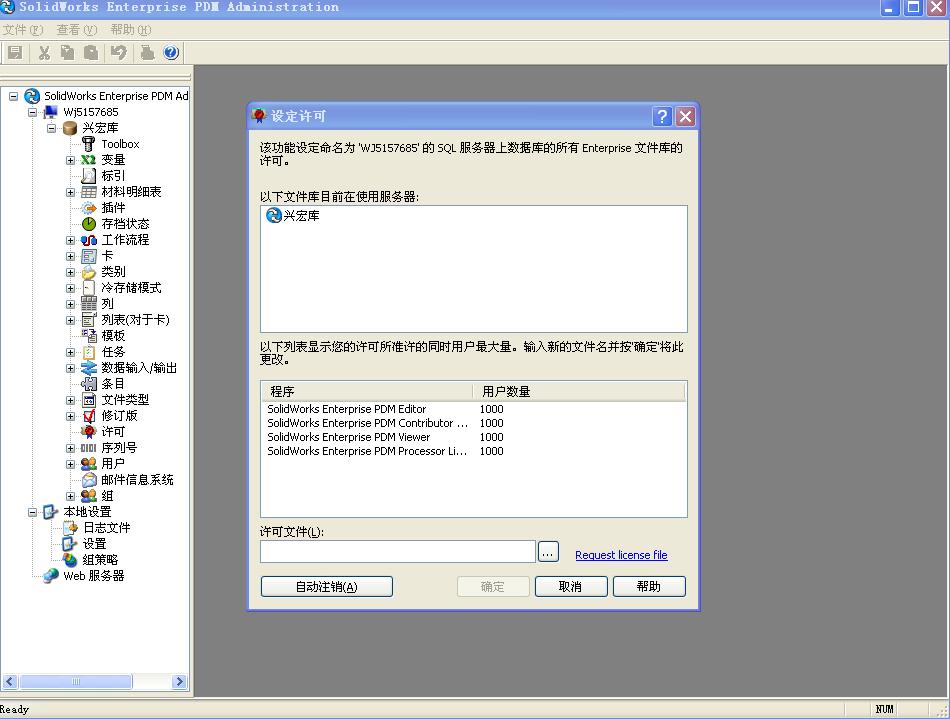Click into the 许可文件(L) input field

point(398,552)
